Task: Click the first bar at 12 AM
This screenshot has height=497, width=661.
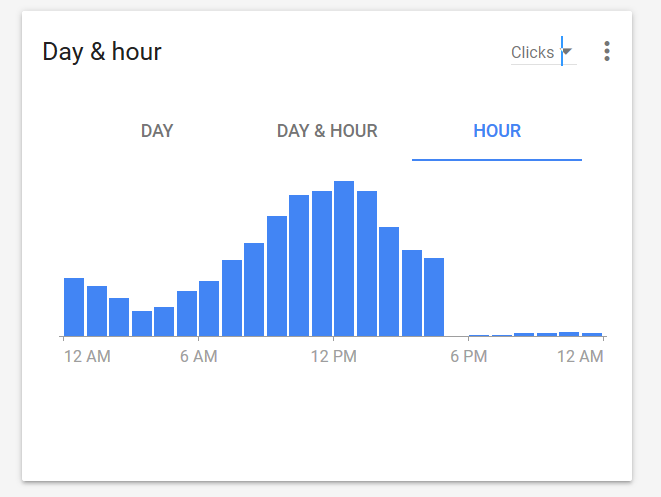Action: [x=74, y=307]
